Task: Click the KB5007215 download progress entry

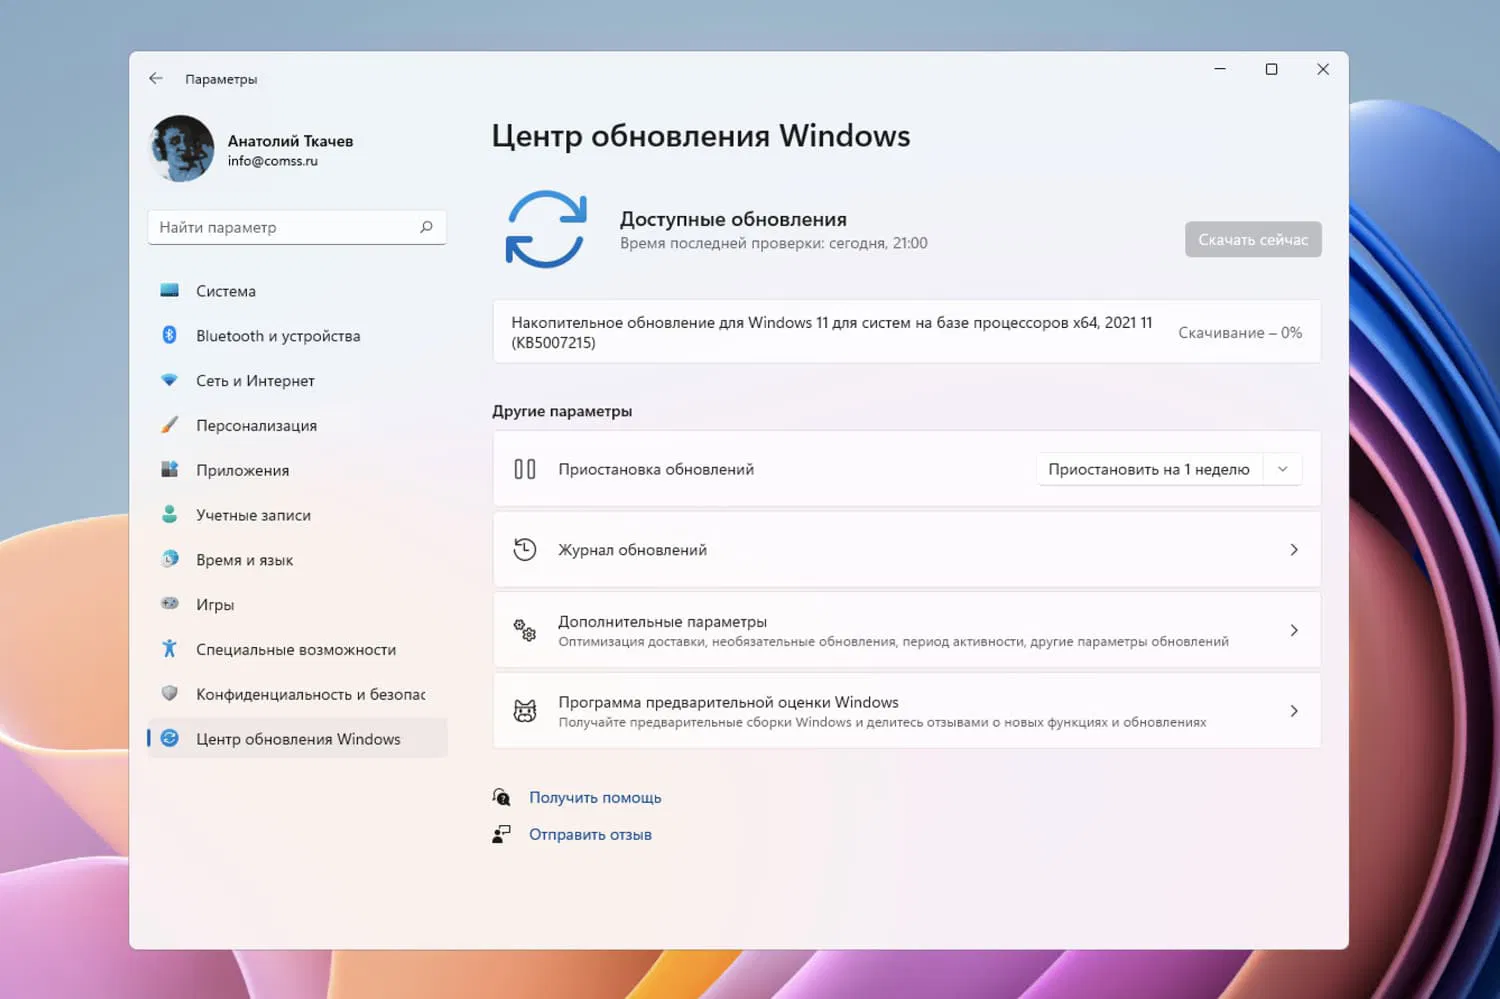Action: click(906, 331)
